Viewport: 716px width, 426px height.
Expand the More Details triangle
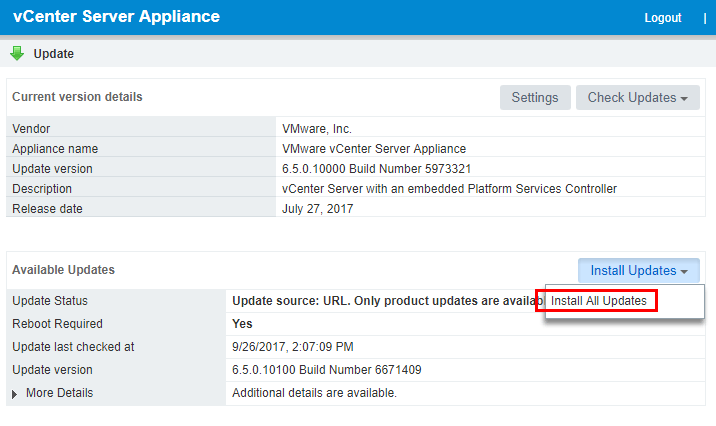click(15, 394)
